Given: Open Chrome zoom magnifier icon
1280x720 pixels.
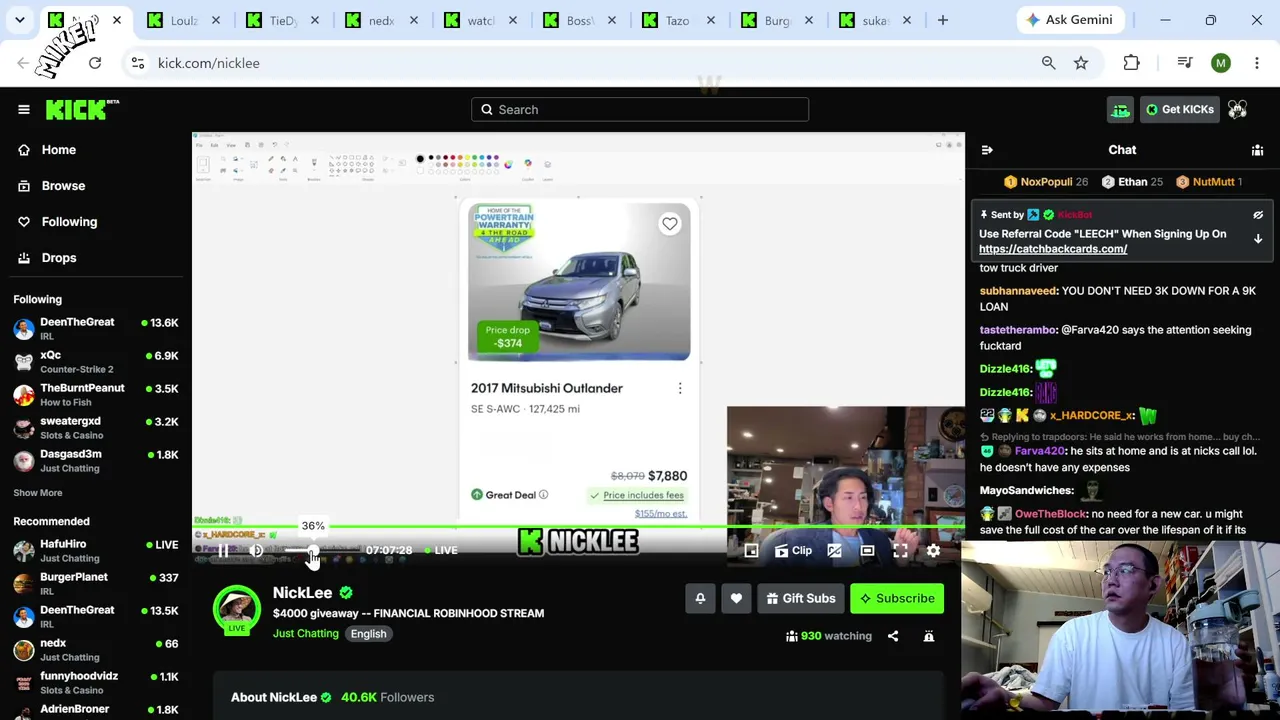Looking at the screenshot, I should [1048, 63].
